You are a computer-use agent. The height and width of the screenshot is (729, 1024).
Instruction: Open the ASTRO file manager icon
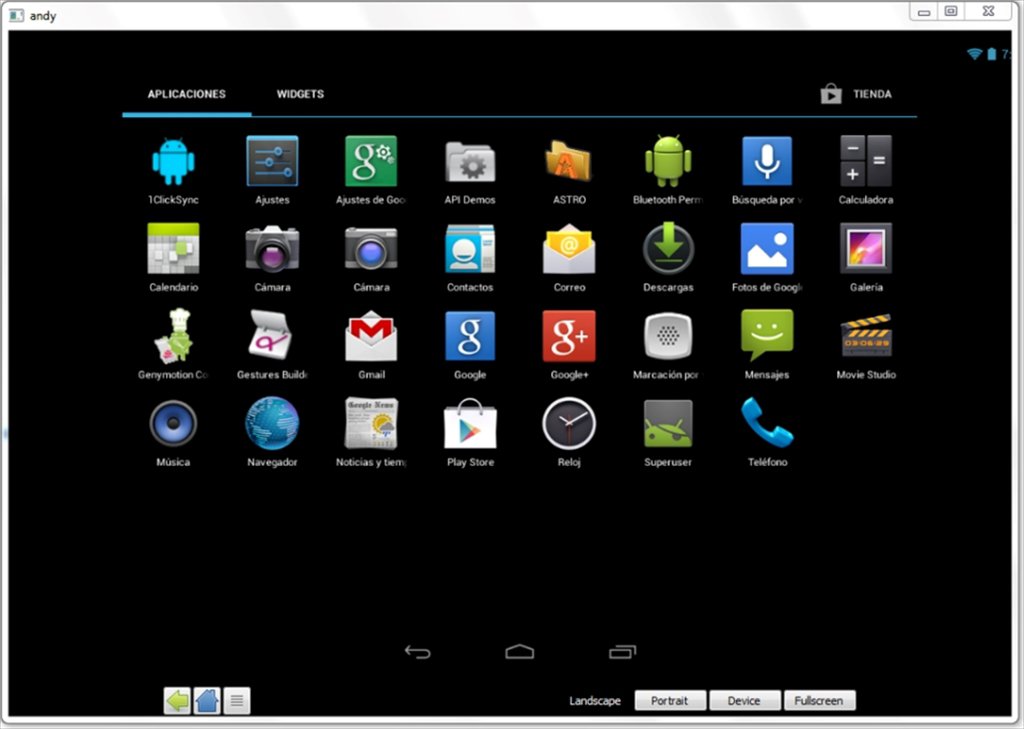click(x=568, y=162)
